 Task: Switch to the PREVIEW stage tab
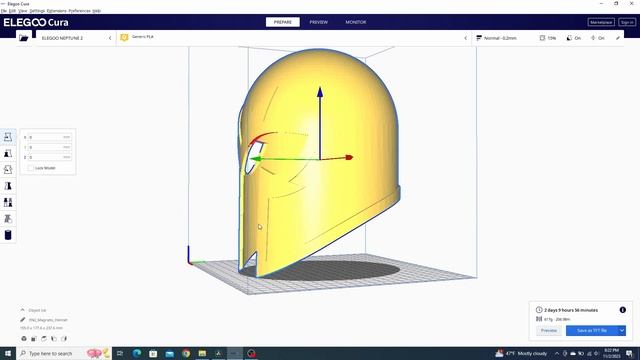318,22
